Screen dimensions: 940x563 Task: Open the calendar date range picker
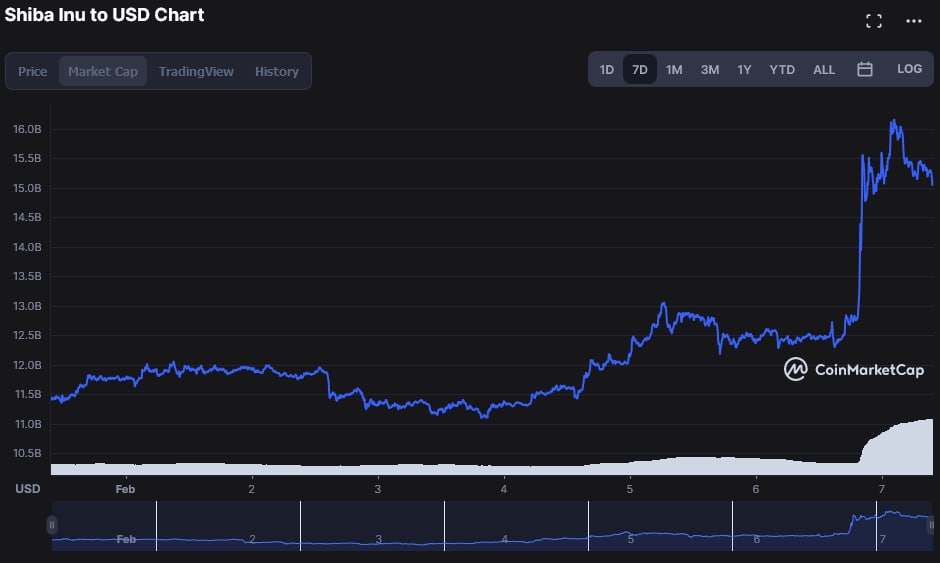(x=865, y=69)
